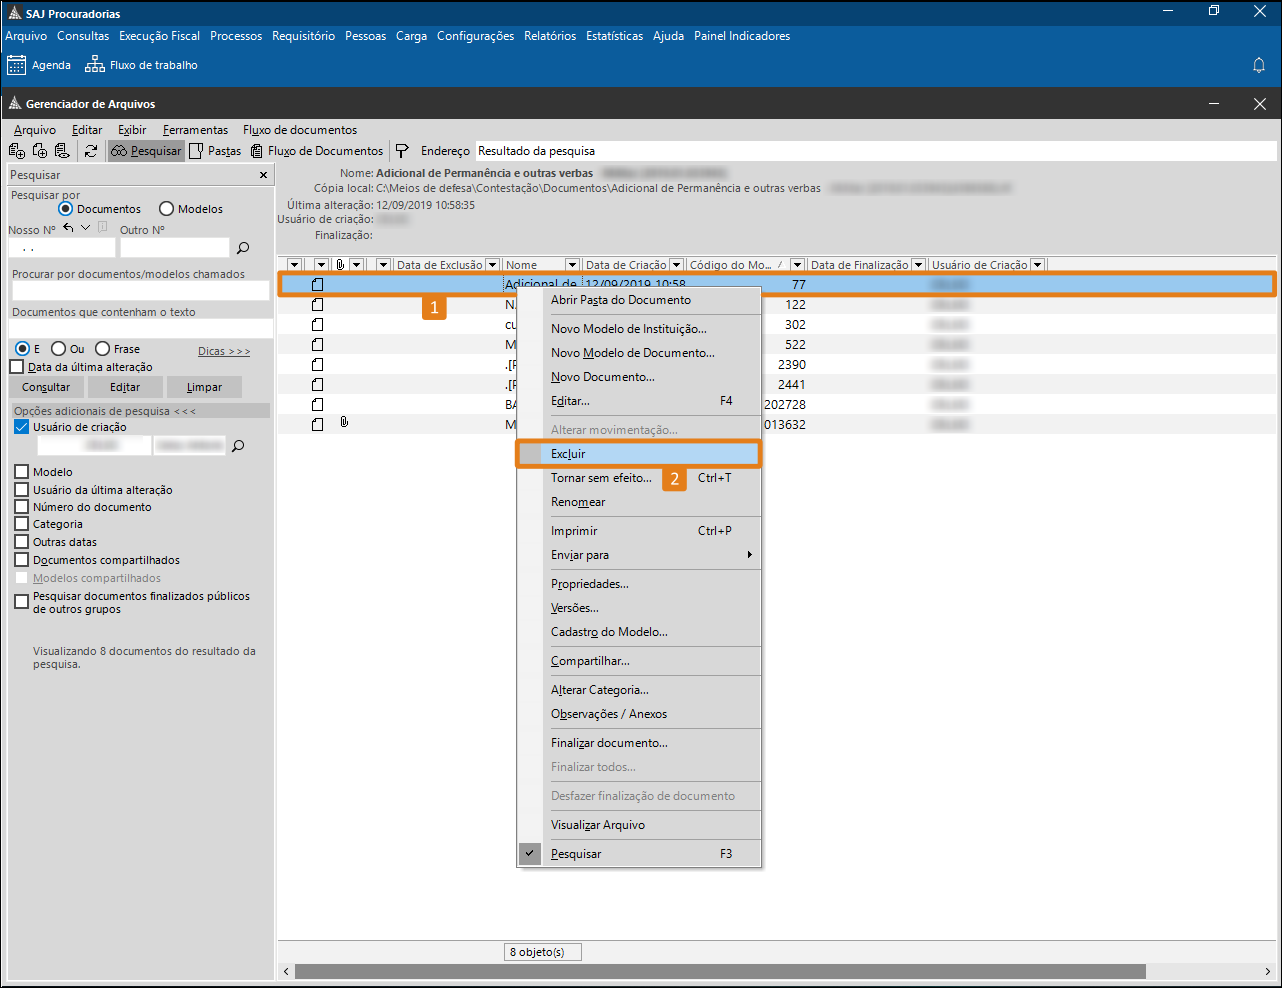Open Fluxo de trabalho workflow icon
This screenshot has height=988, width=1282.
click(x=95, y=65)
